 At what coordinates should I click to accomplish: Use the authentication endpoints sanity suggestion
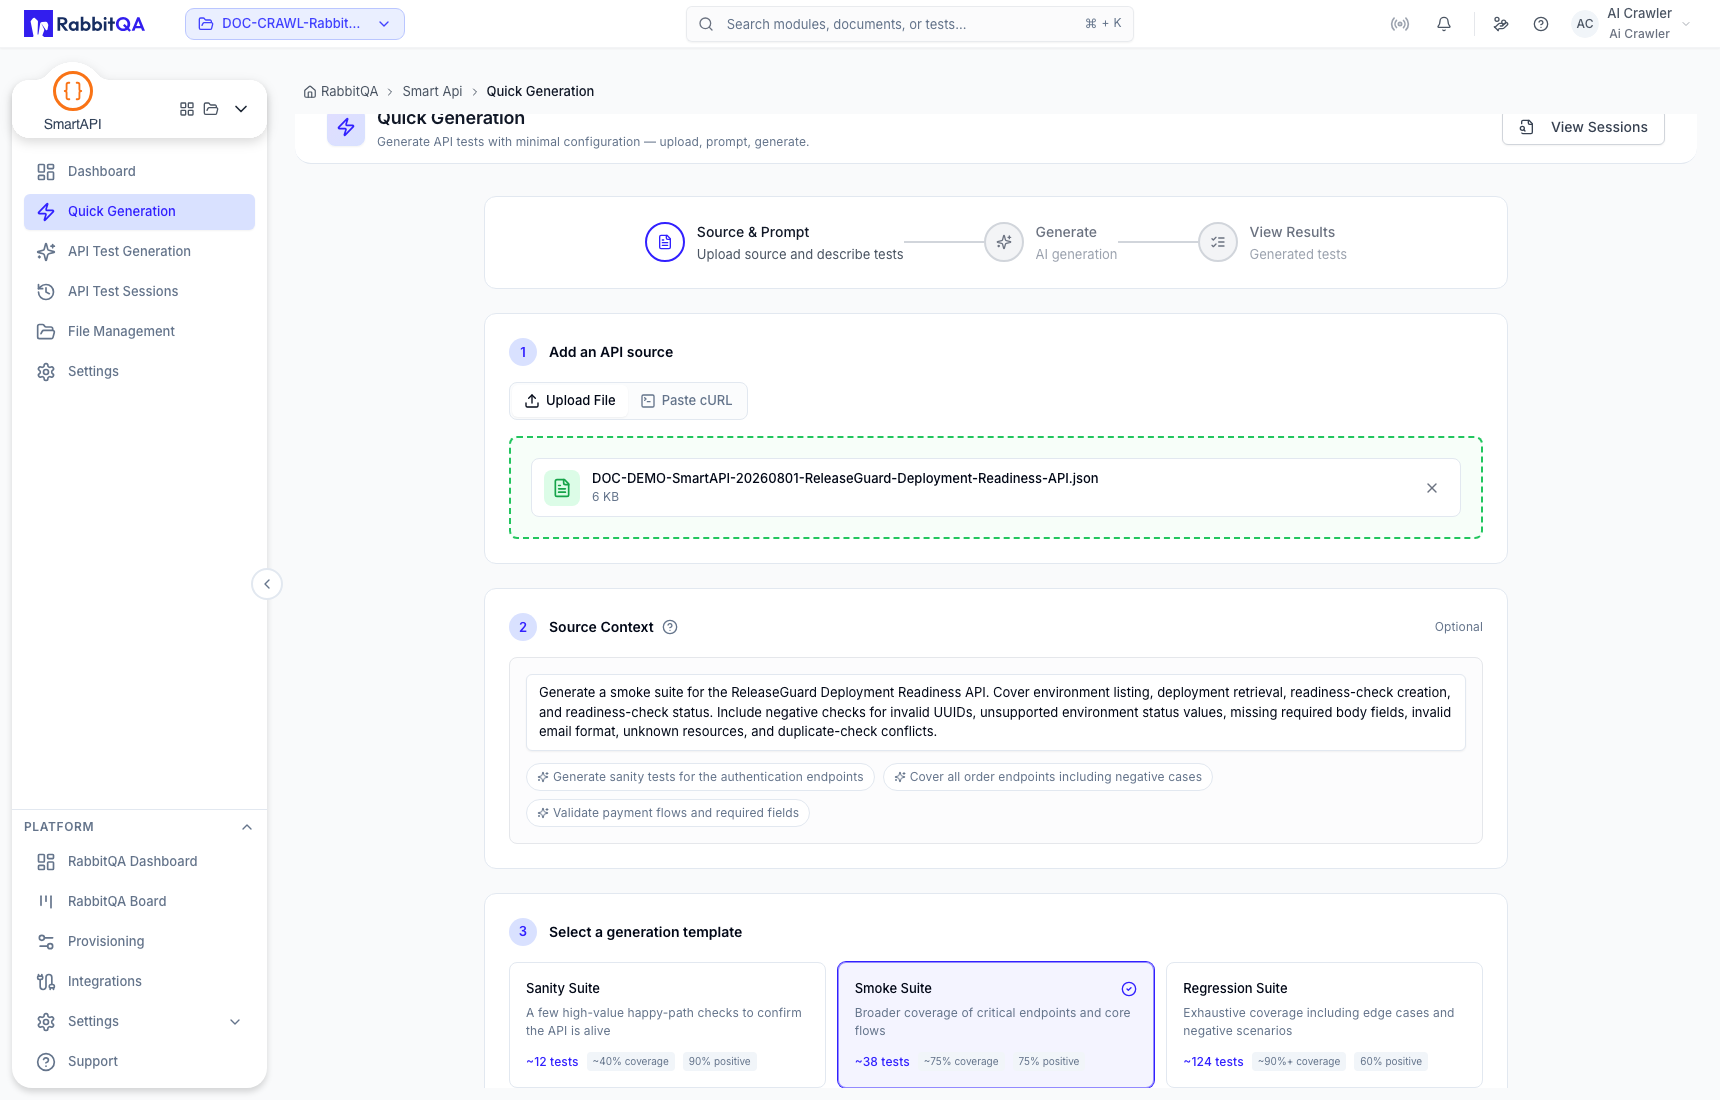tap(700, 777)
